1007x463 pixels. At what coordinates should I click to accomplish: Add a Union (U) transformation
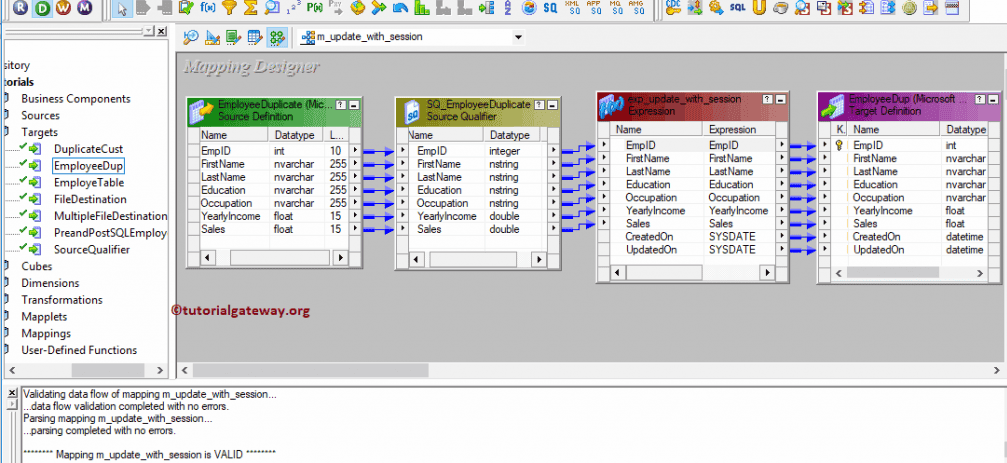click(758, 8)
